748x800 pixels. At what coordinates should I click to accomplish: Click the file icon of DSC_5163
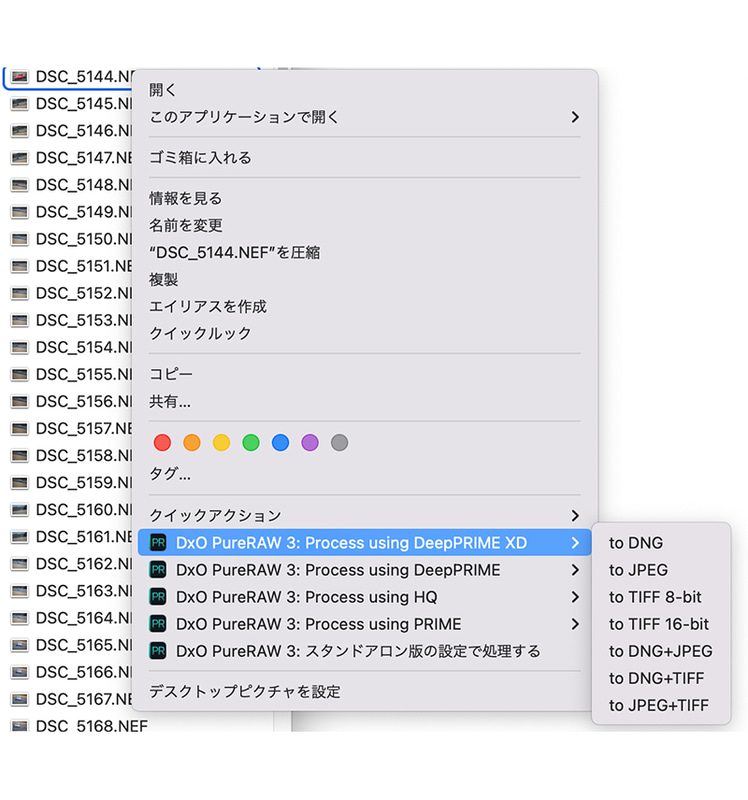tap(20, 591)
